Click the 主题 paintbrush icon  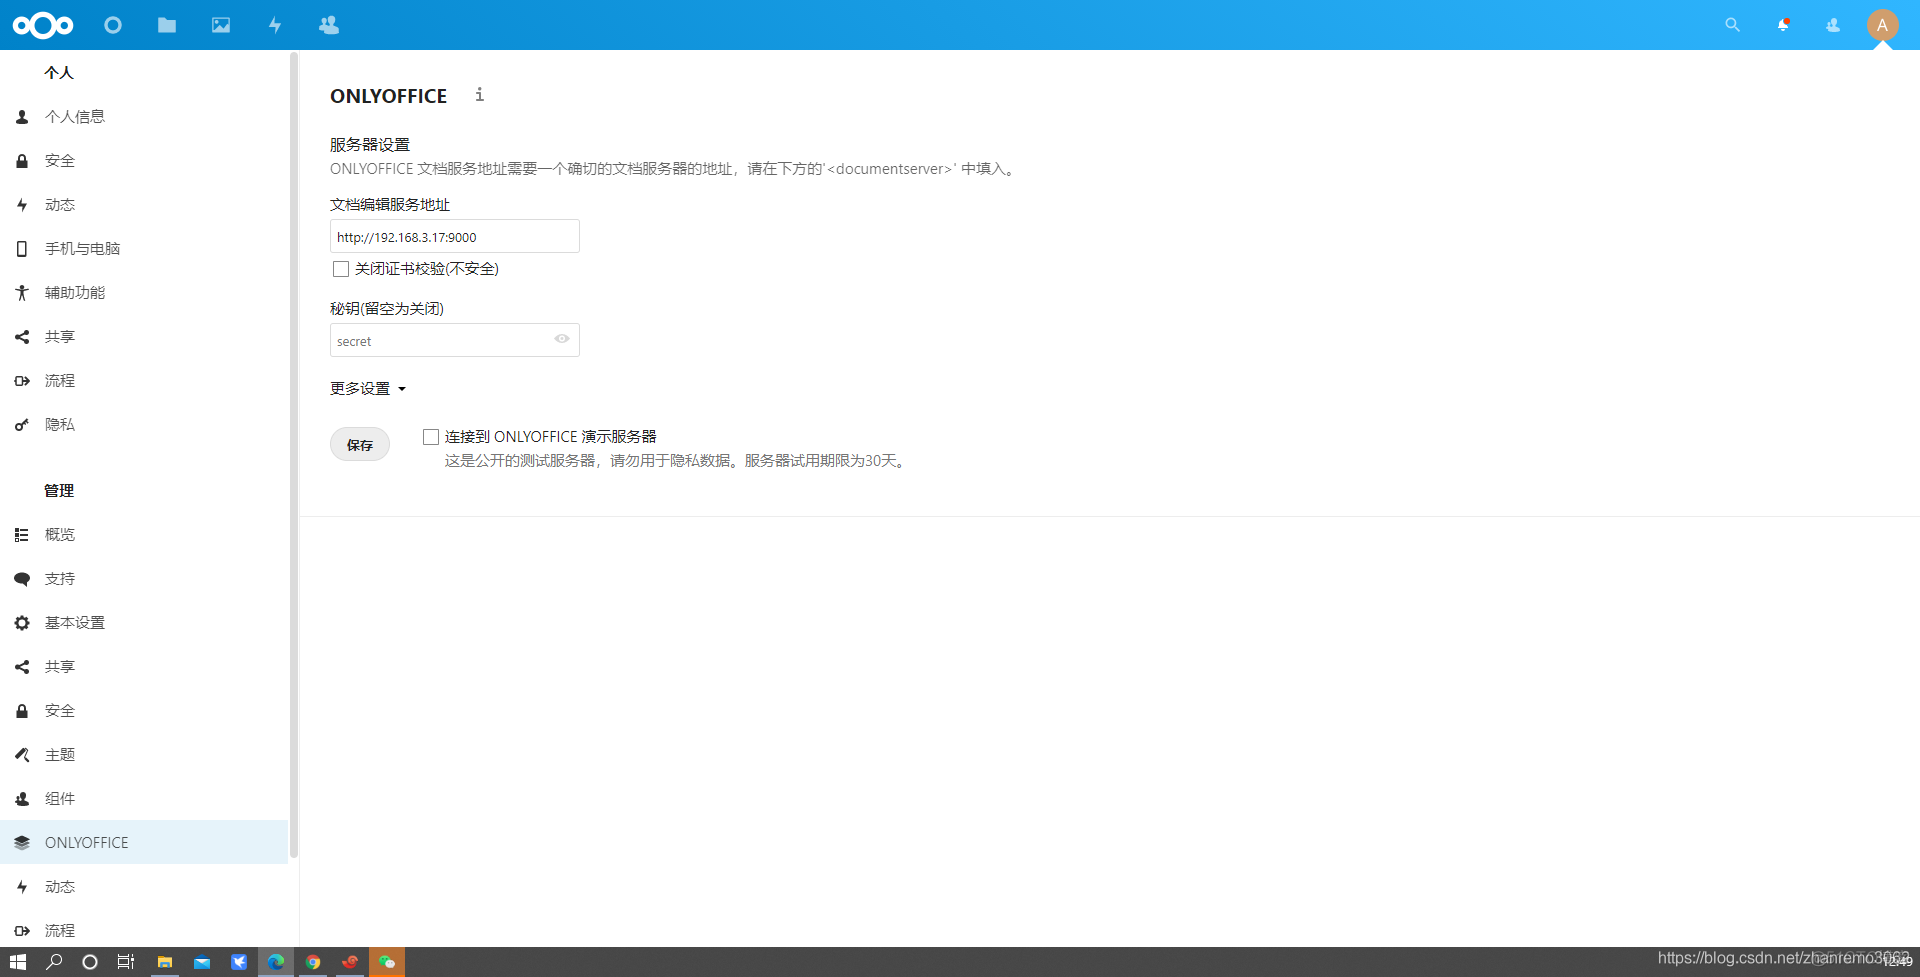(22, 755)
